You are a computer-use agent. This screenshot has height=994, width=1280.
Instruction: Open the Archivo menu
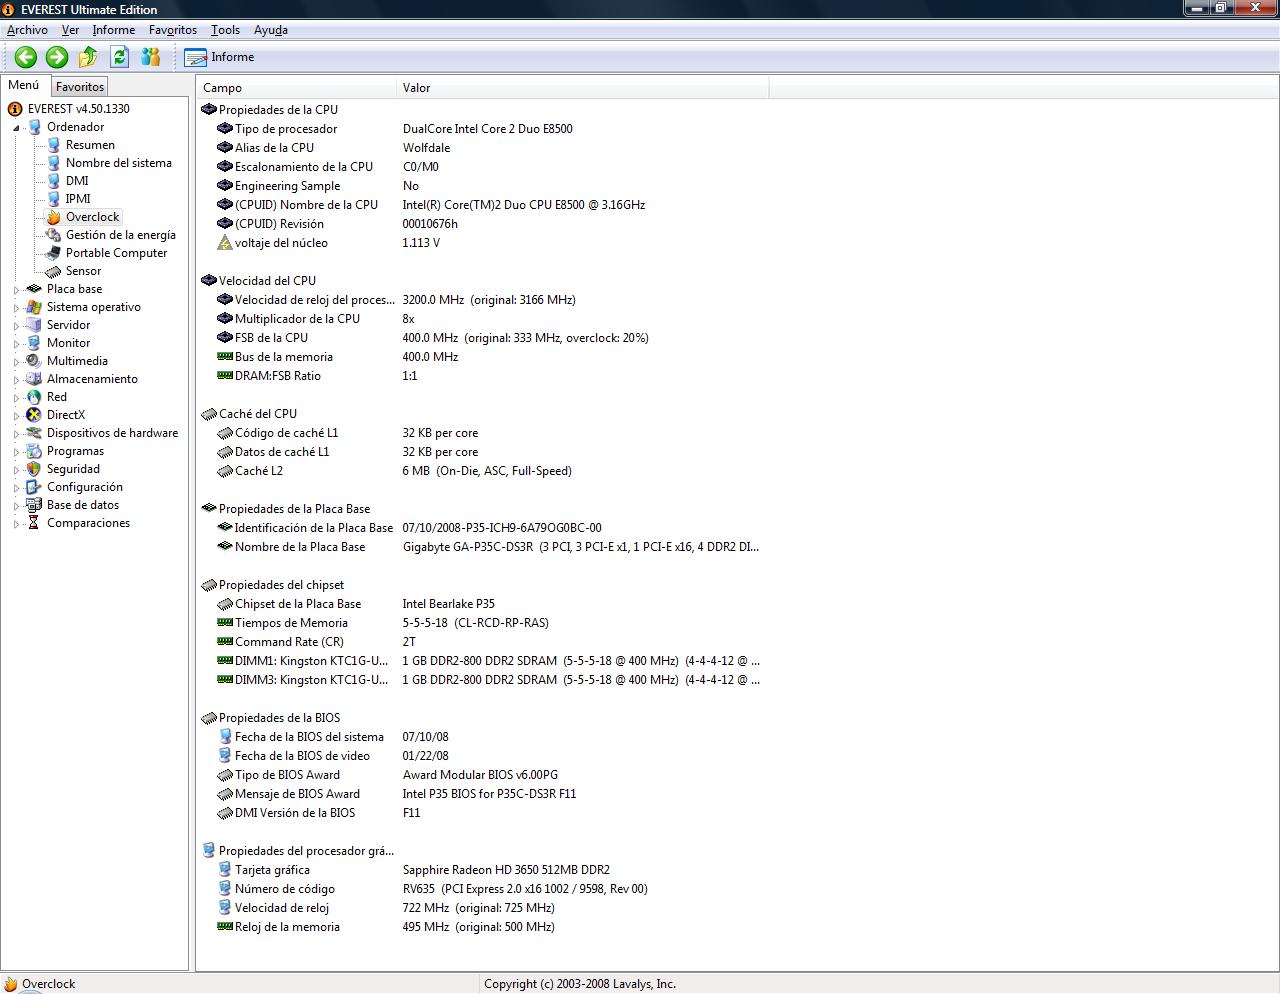[x=27, y=30]
